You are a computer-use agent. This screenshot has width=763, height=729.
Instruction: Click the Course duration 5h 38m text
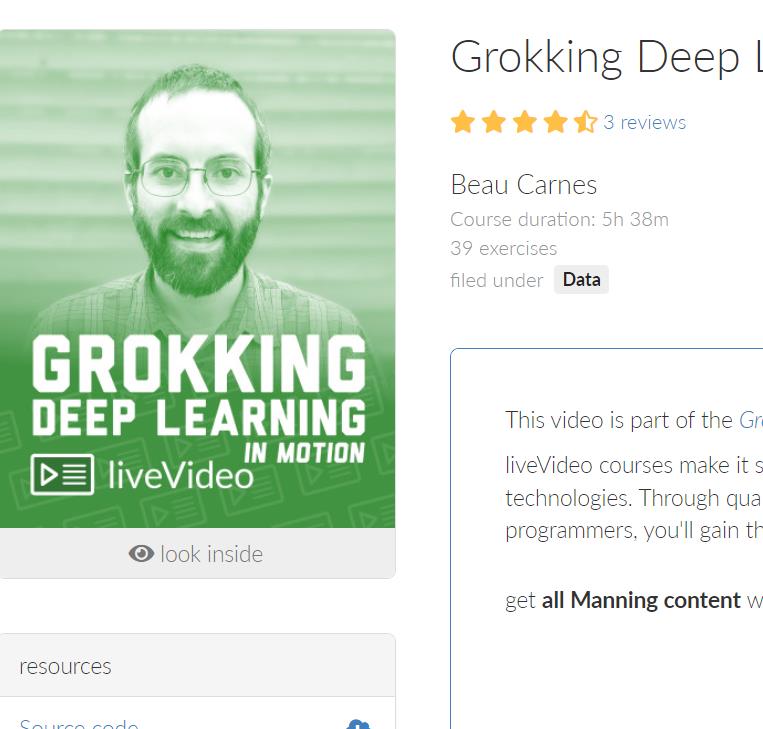[x=560, y=219]
